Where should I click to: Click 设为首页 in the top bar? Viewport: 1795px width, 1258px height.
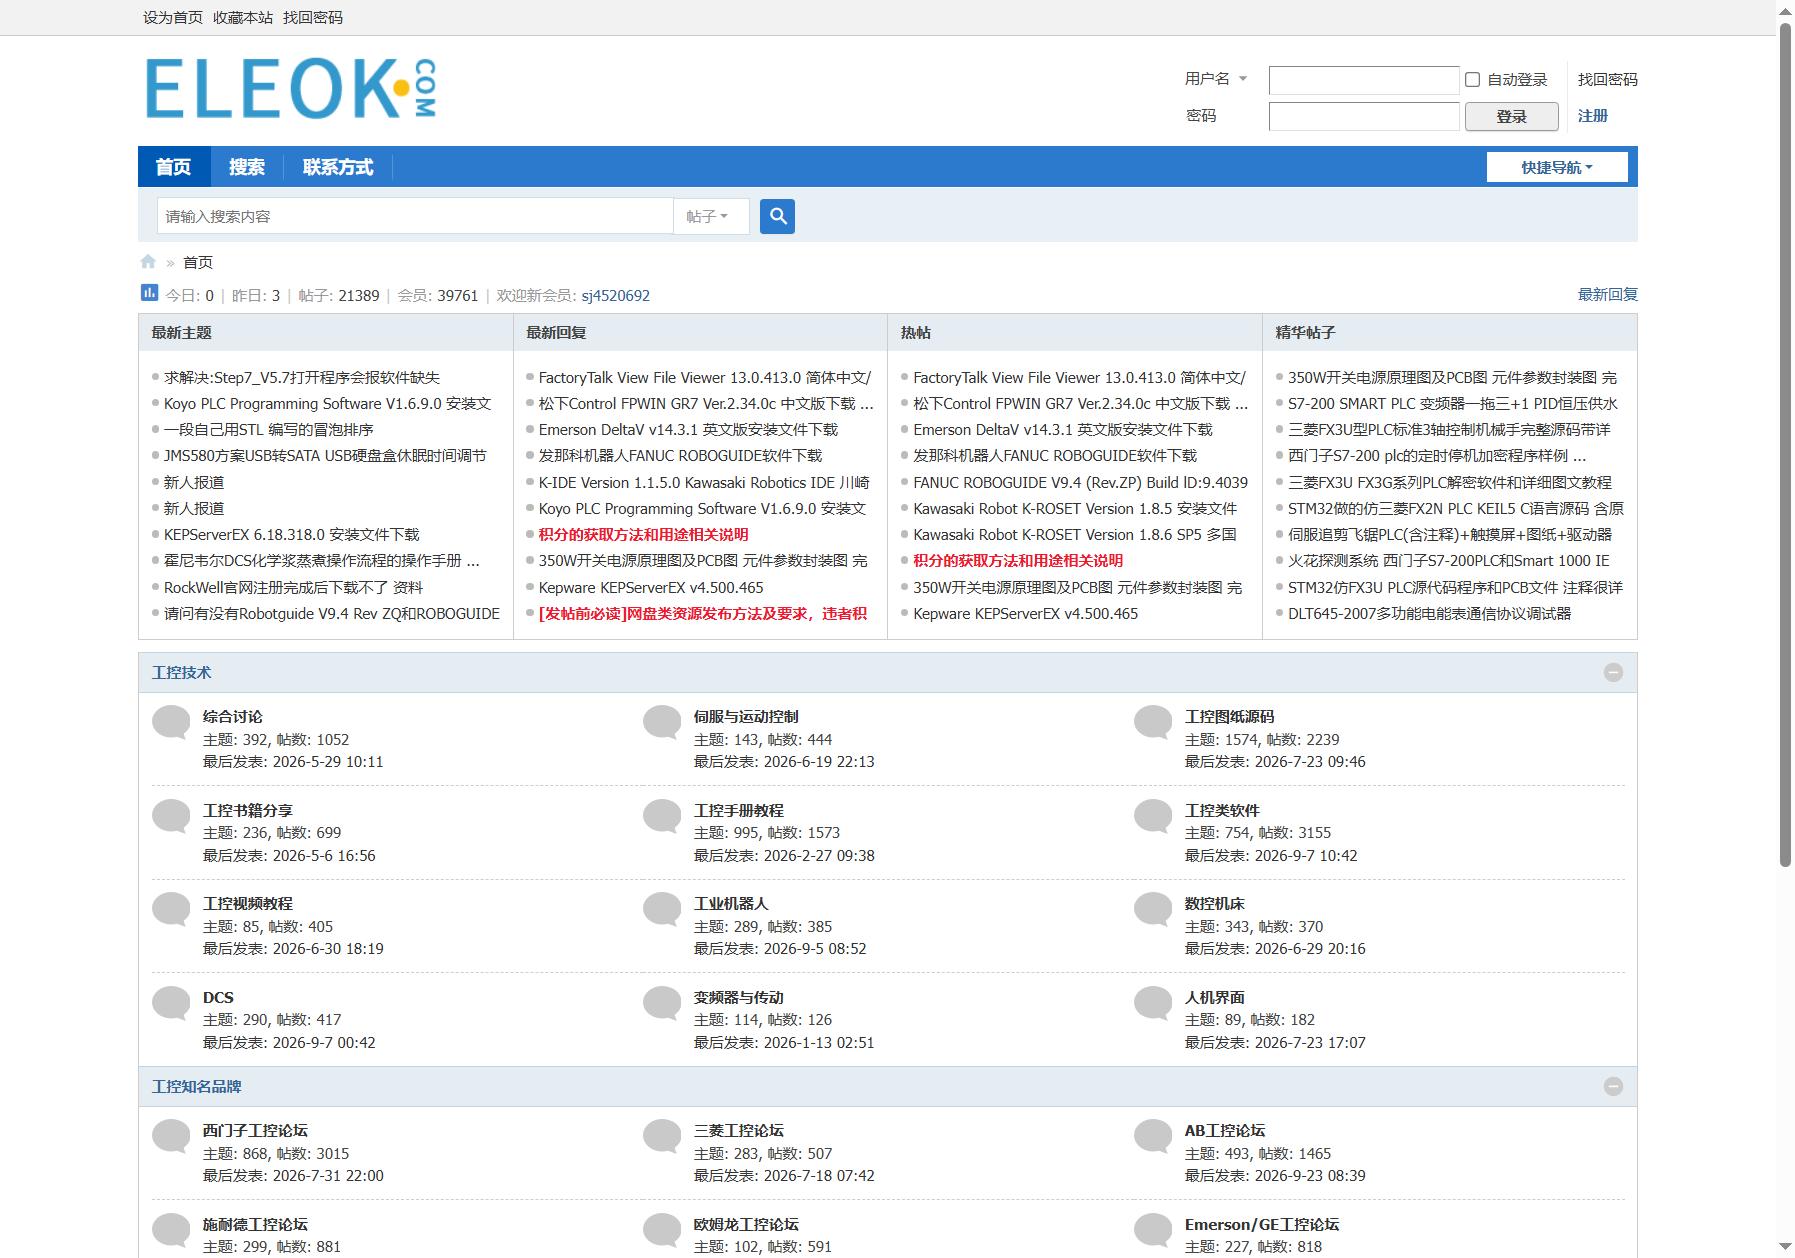[173, 17]
